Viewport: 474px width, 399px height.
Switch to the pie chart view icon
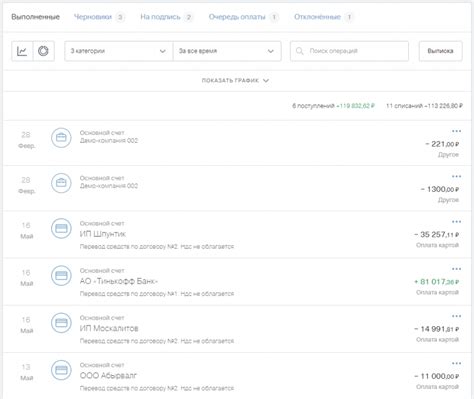pyautogui.click(x=43, y=51)
